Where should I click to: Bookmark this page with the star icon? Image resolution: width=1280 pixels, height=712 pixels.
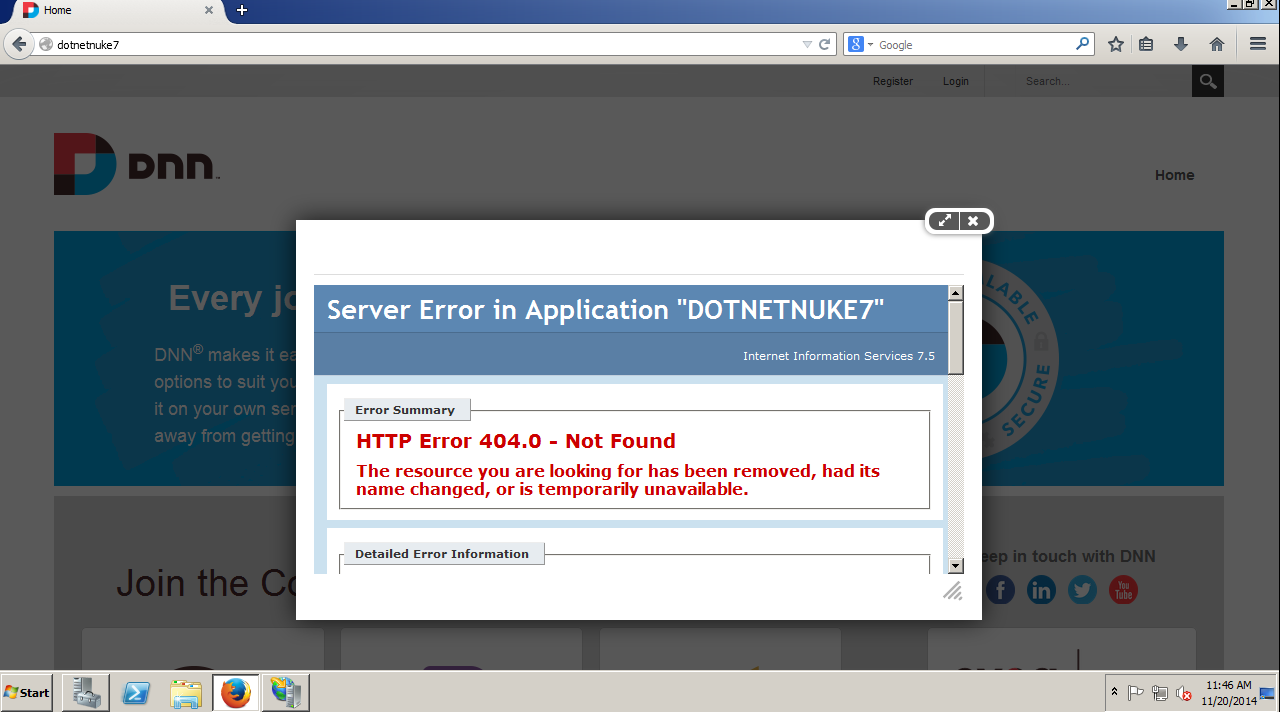click(x=1116, y=44)
